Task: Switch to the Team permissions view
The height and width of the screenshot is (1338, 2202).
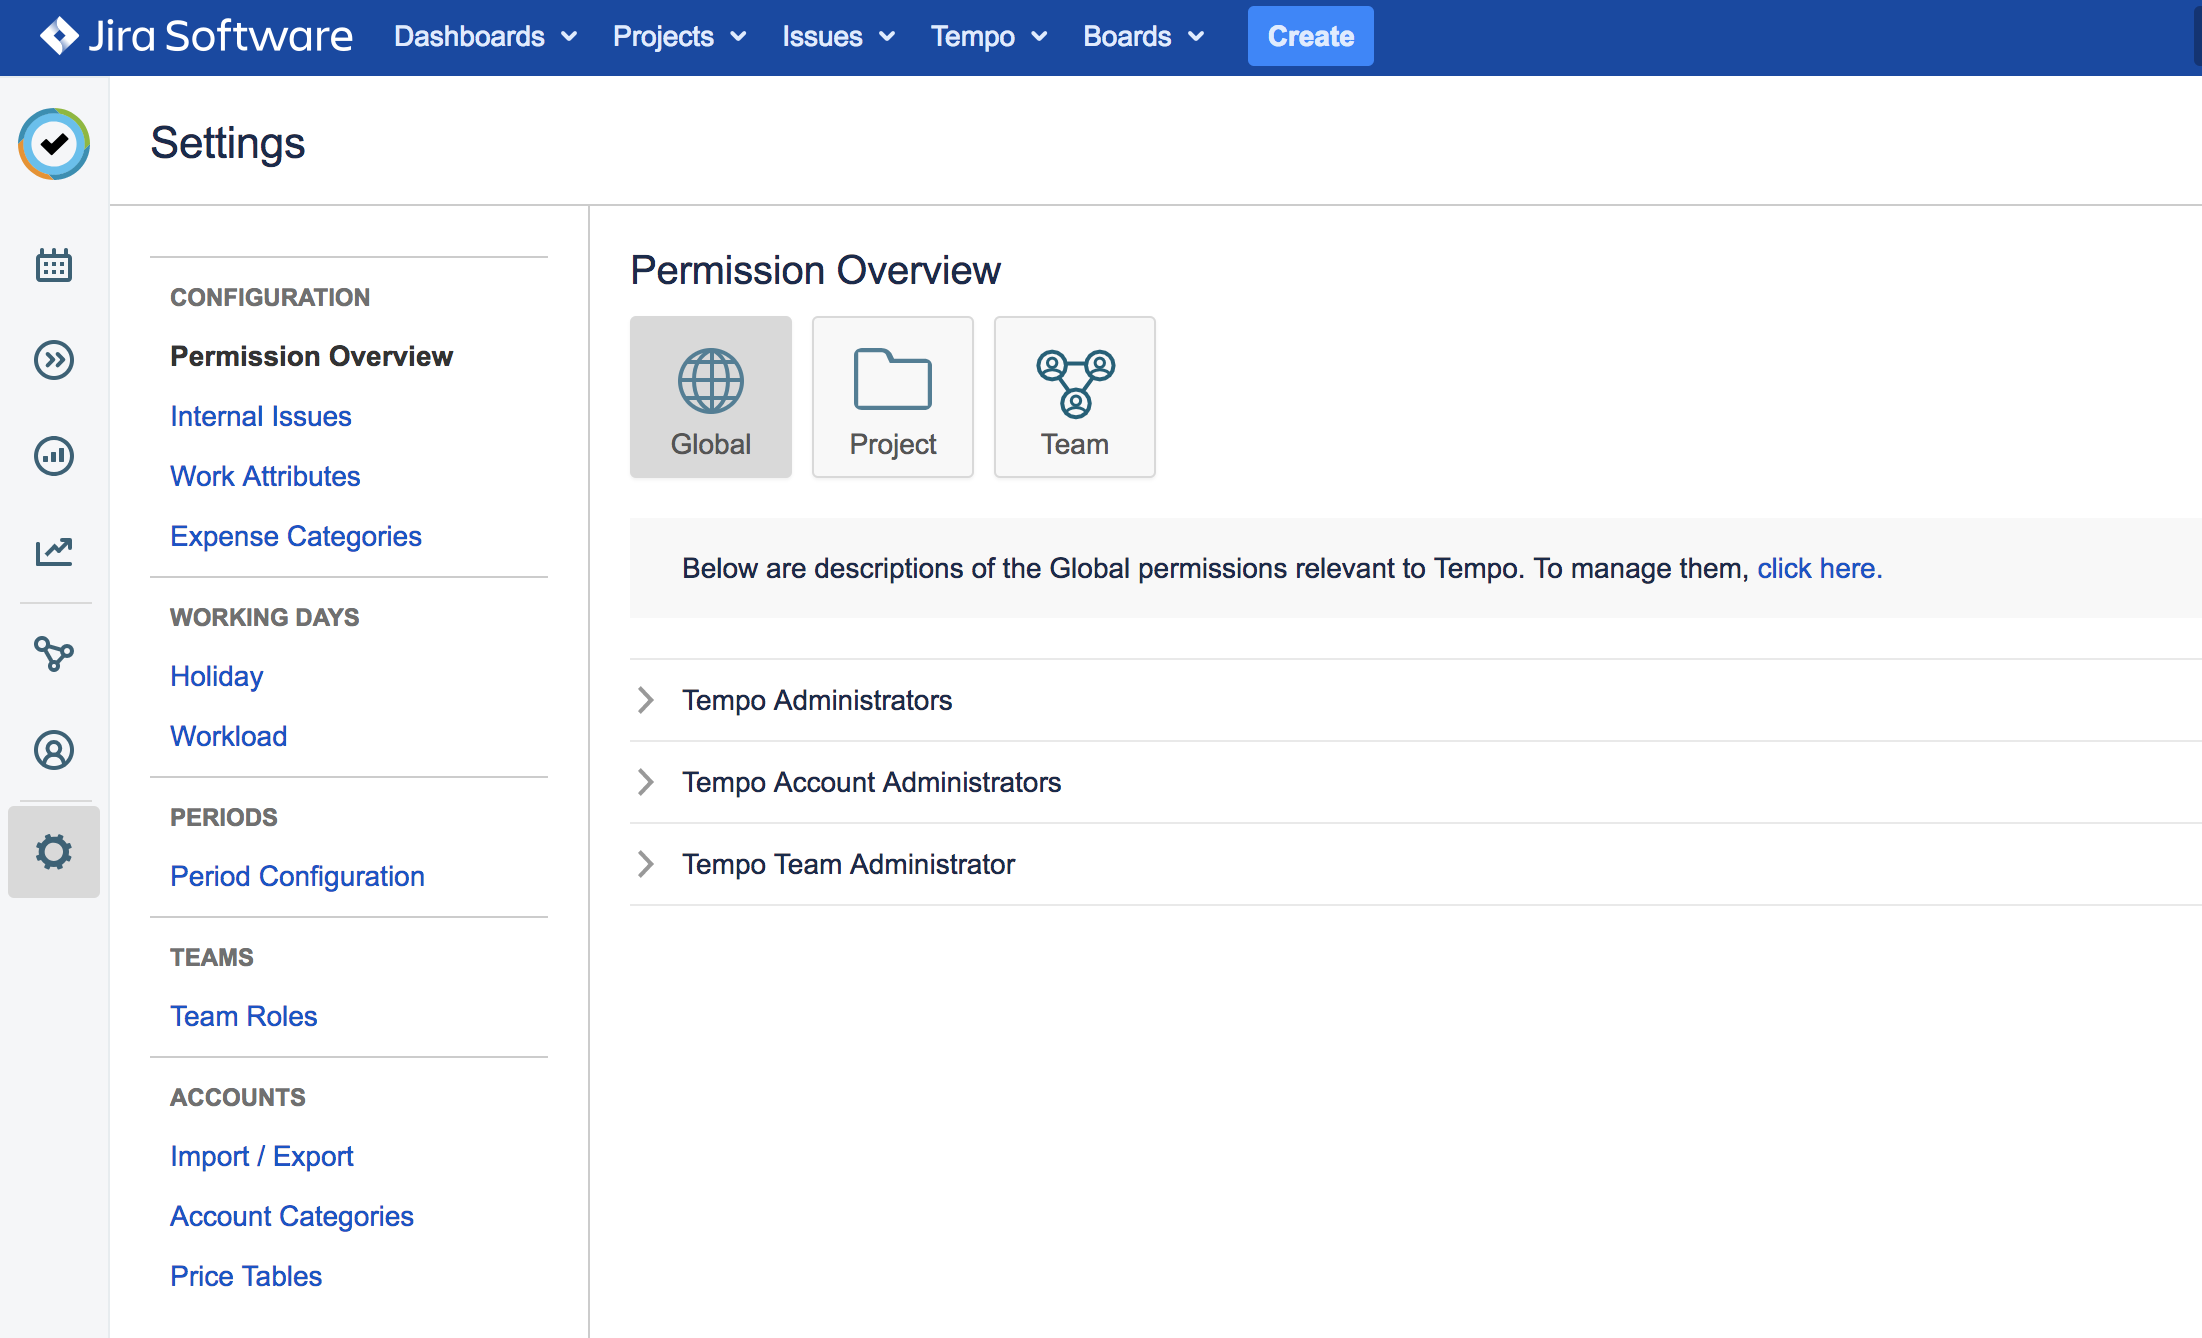Action: [1074, 396]
